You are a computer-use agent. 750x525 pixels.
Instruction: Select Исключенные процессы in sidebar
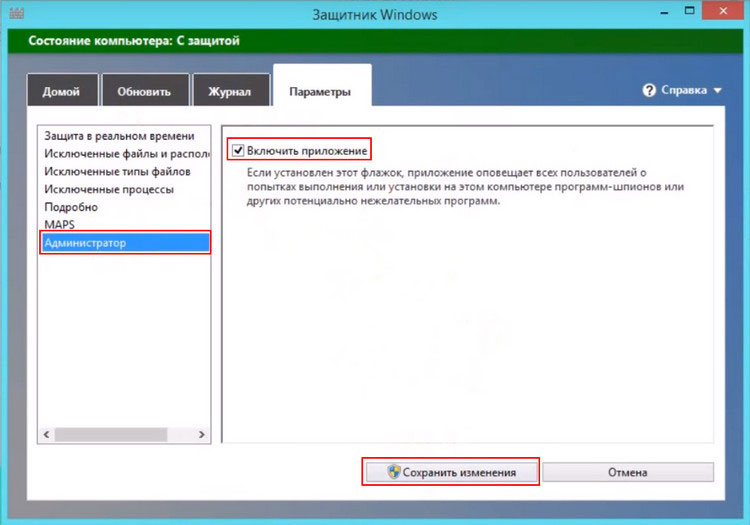click(109, 189)
